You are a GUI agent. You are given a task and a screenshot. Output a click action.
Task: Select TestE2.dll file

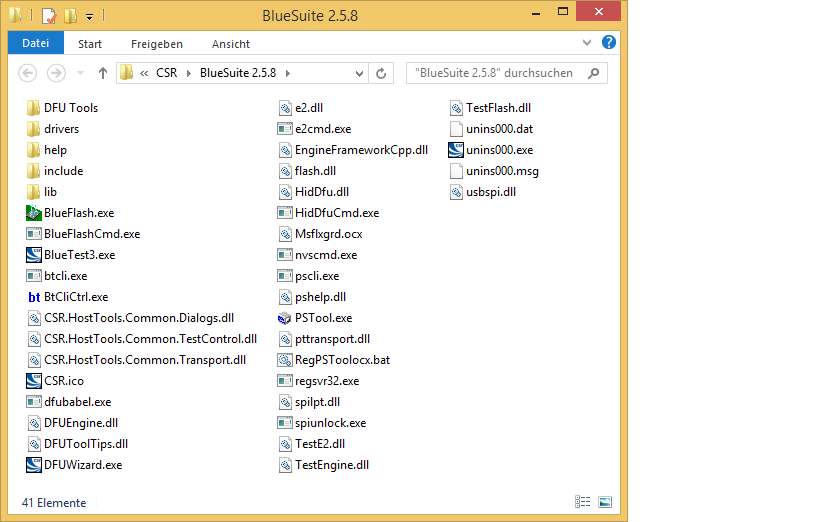(x=311, y=444)
